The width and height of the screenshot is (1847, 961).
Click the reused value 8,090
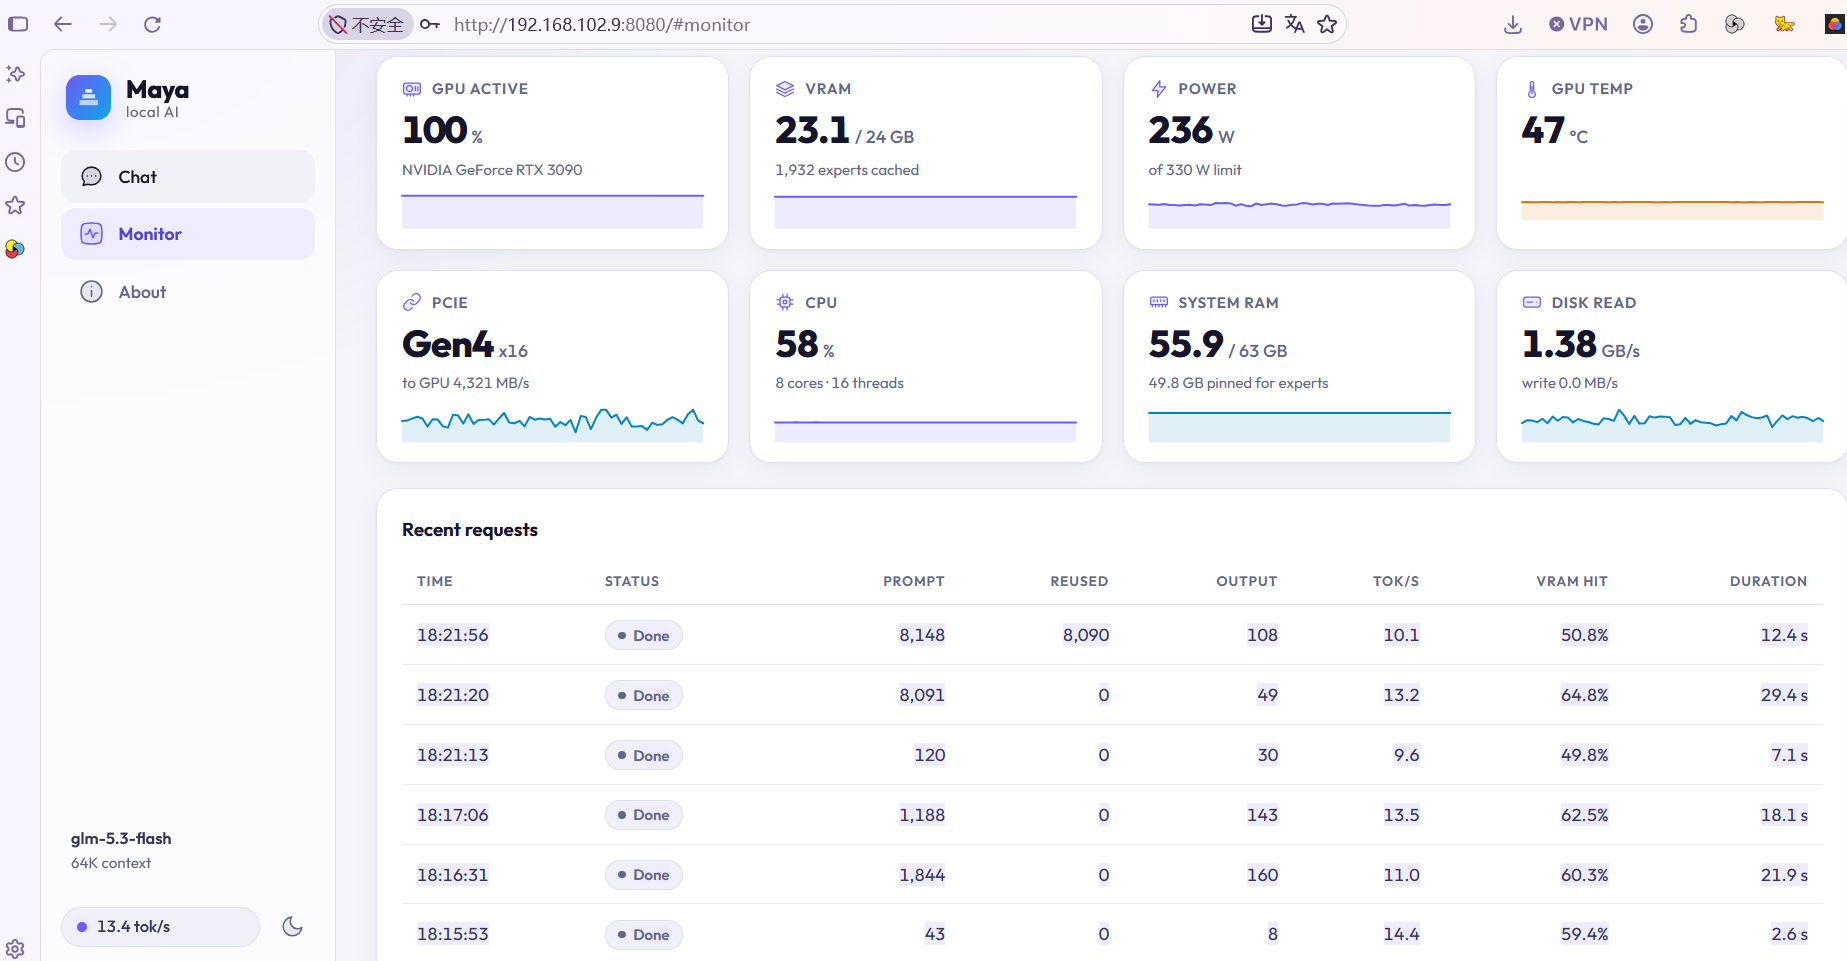(1085, 635)
